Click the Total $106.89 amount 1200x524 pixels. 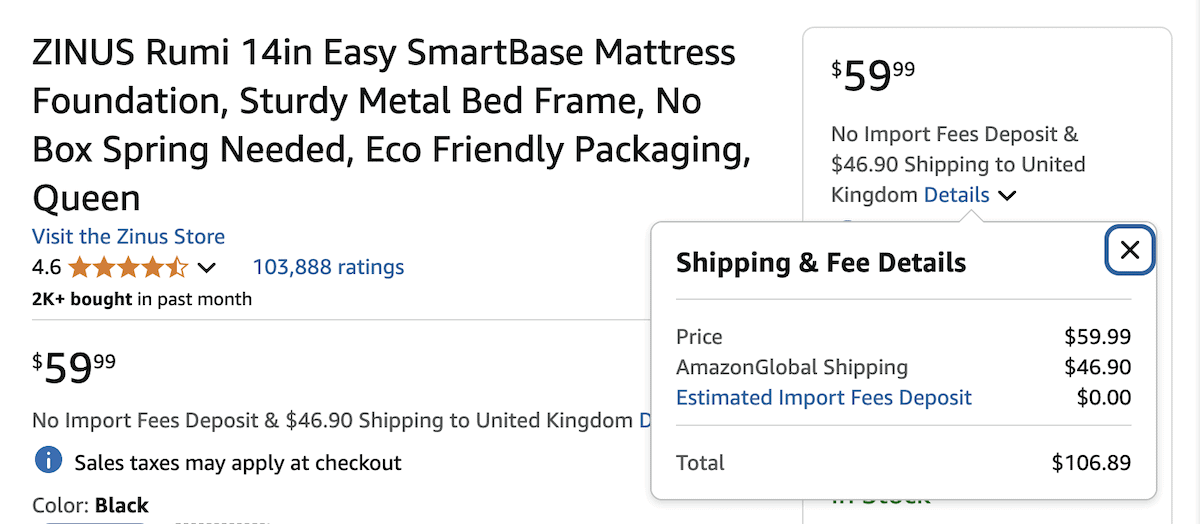coord(1091,463)
